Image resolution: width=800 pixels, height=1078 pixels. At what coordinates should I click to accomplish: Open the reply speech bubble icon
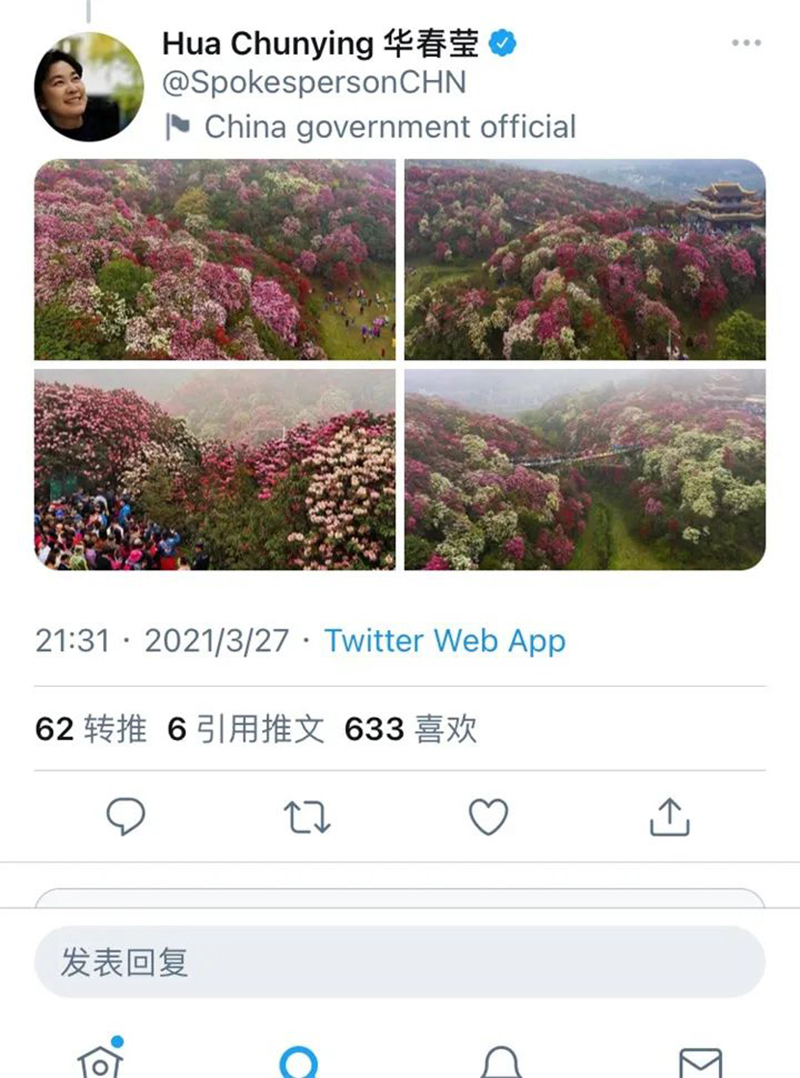(126, 816)
